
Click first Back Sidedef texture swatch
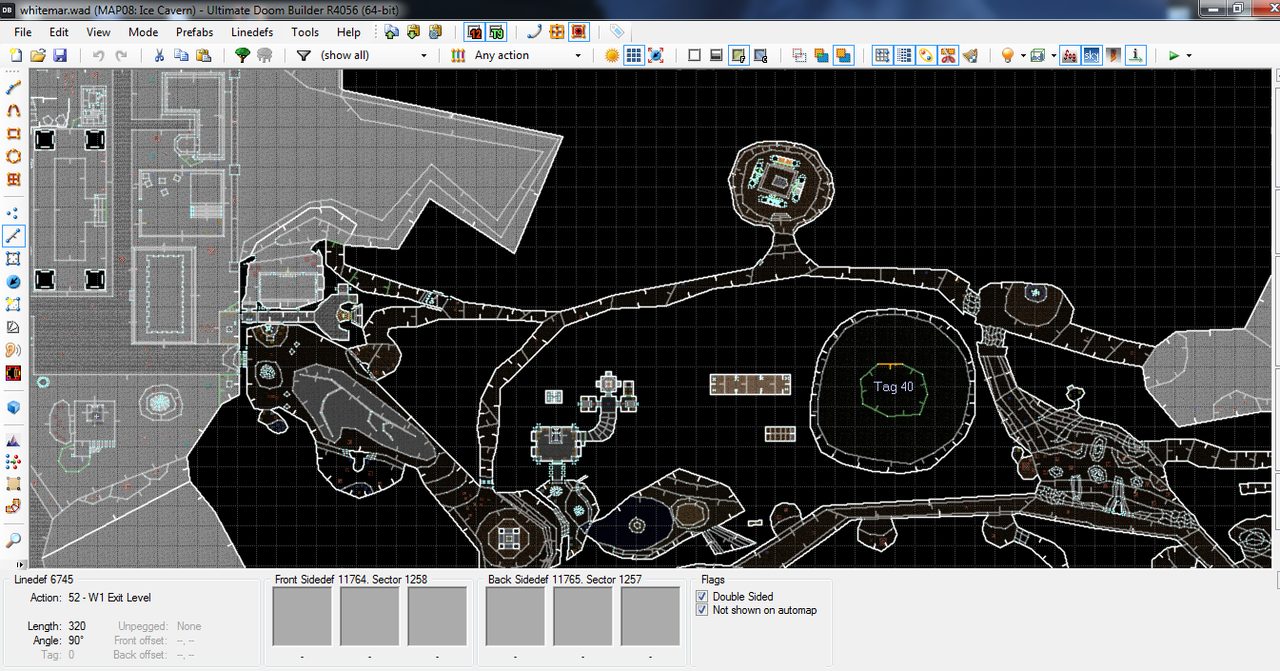click(516, 616)
